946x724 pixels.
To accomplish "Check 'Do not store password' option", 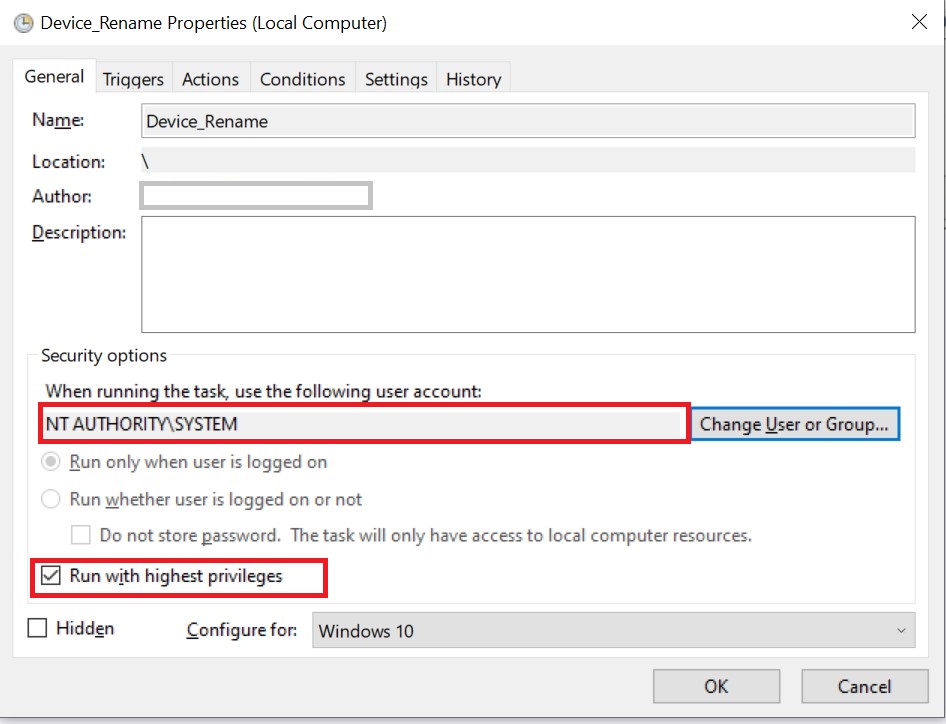I will pyautogui.click(x=81, y=535).
